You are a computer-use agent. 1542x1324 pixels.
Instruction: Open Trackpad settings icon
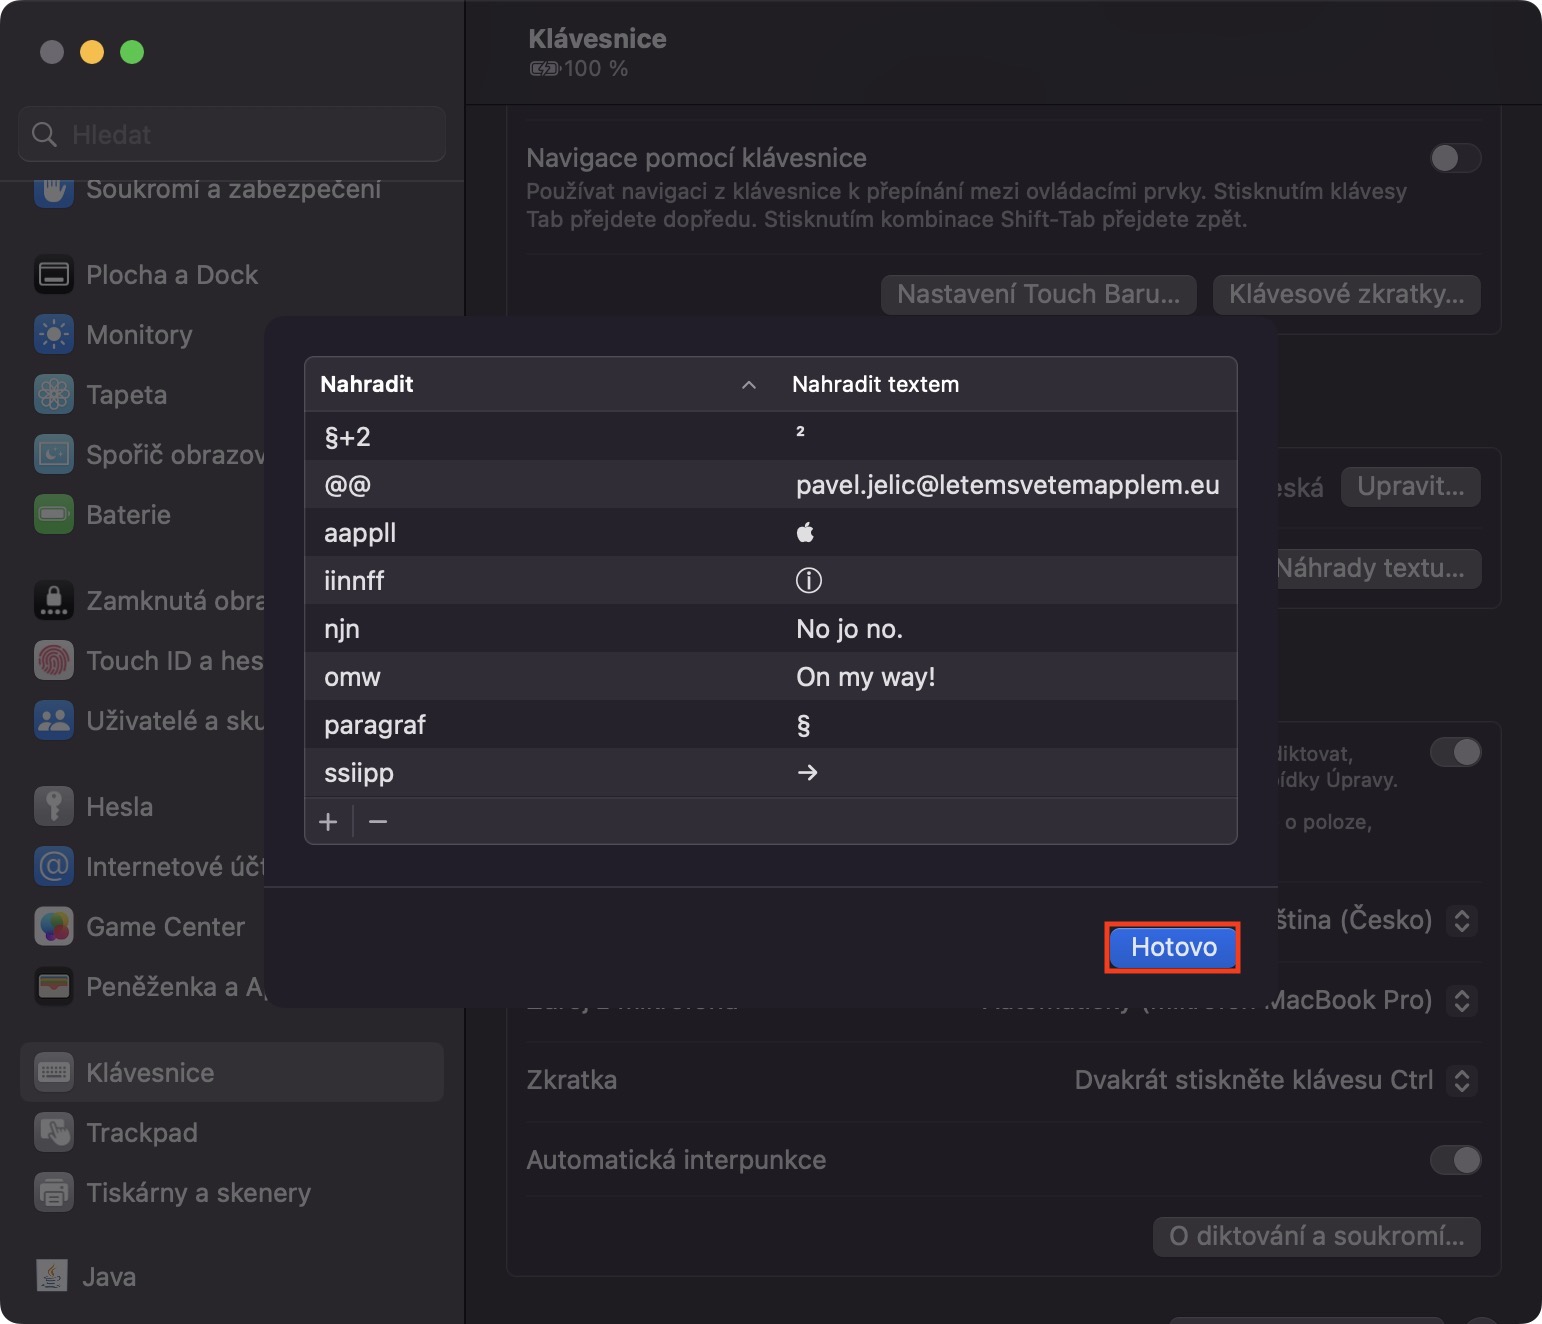point(54,1133)
